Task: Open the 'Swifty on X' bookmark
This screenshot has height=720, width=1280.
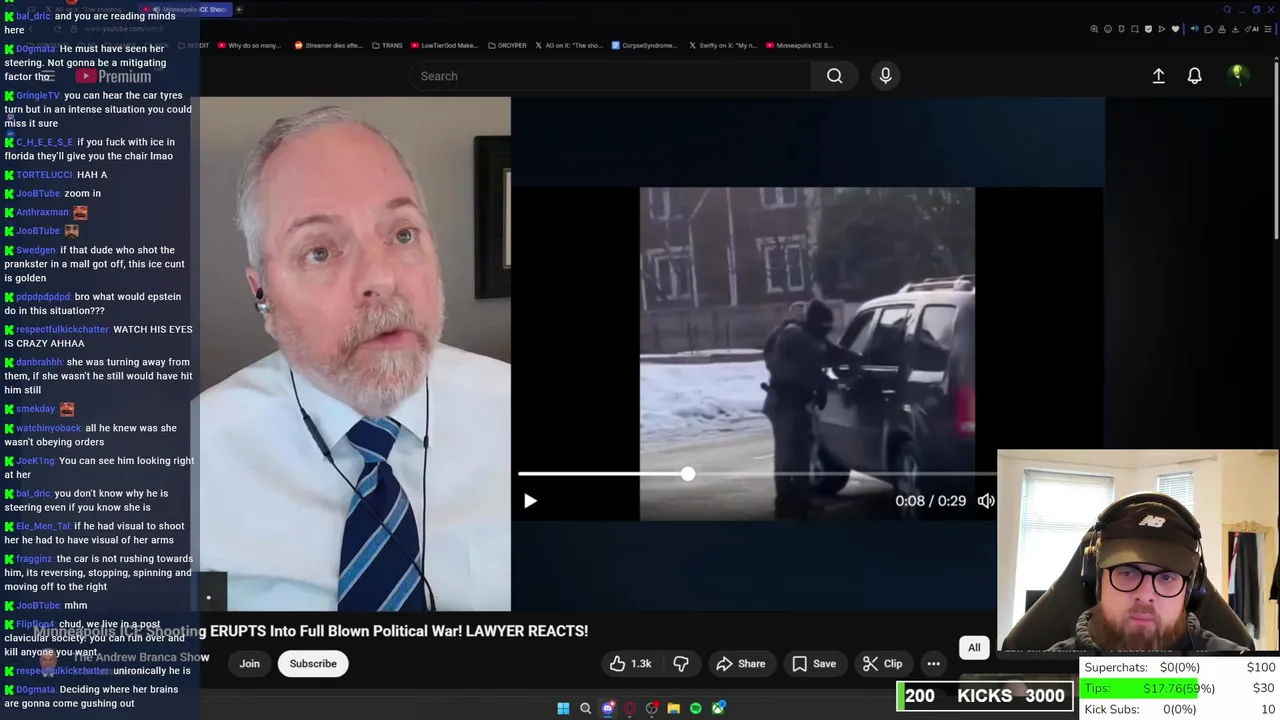Action: coord(722,45)
